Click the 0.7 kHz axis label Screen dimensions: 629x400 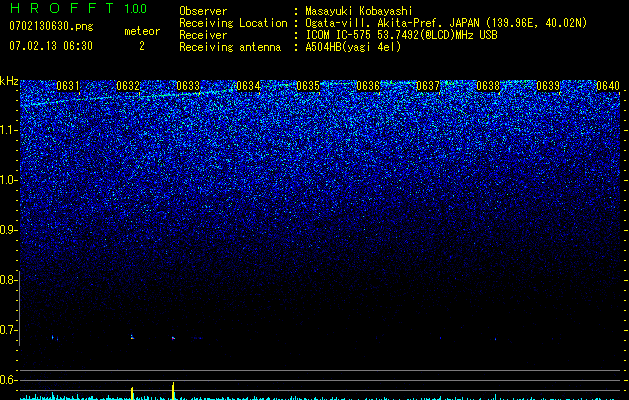coord(8,330)
